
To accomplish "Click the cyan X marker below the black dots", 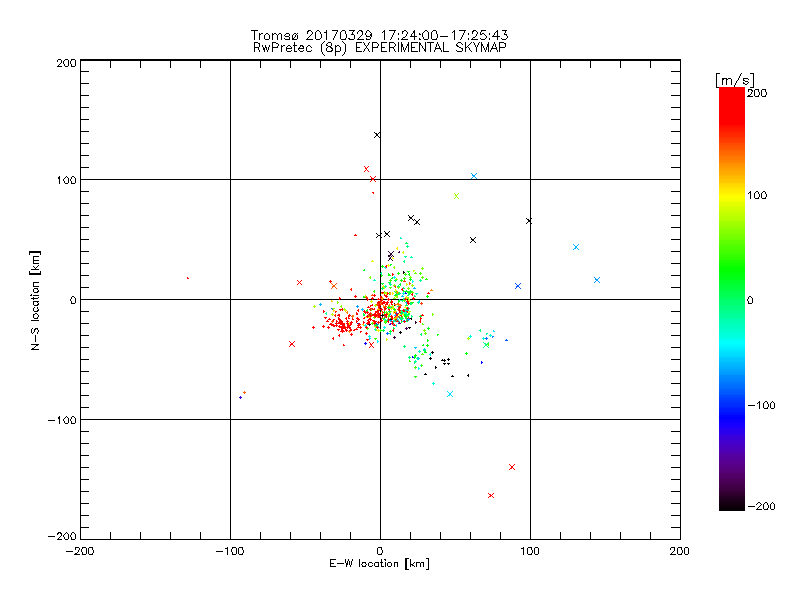I will (450, 394).
